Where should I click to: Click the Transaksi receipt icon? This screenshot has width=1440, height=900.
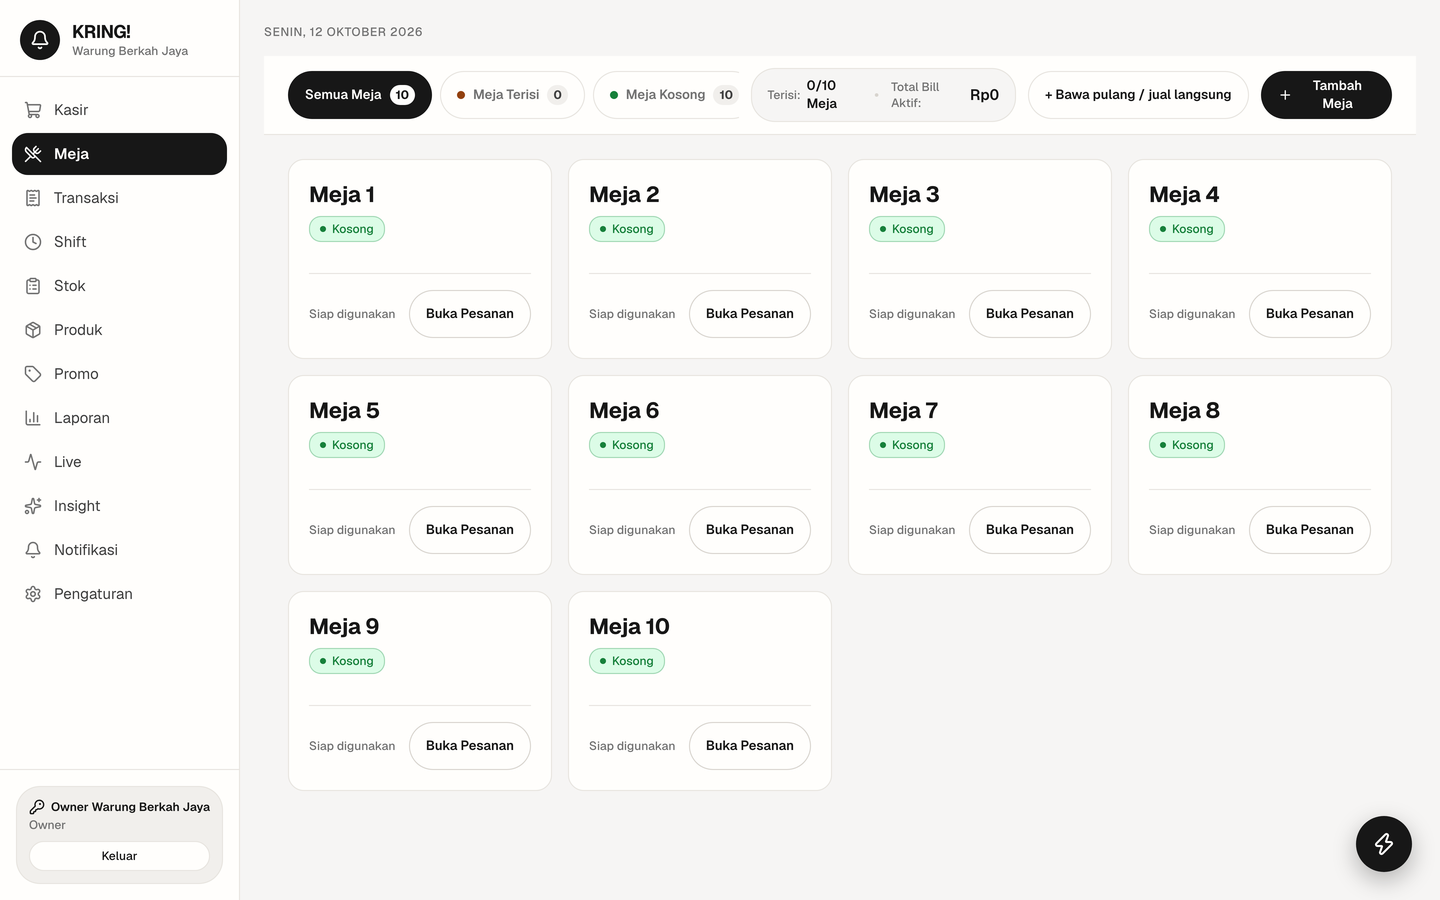(33, 198)
